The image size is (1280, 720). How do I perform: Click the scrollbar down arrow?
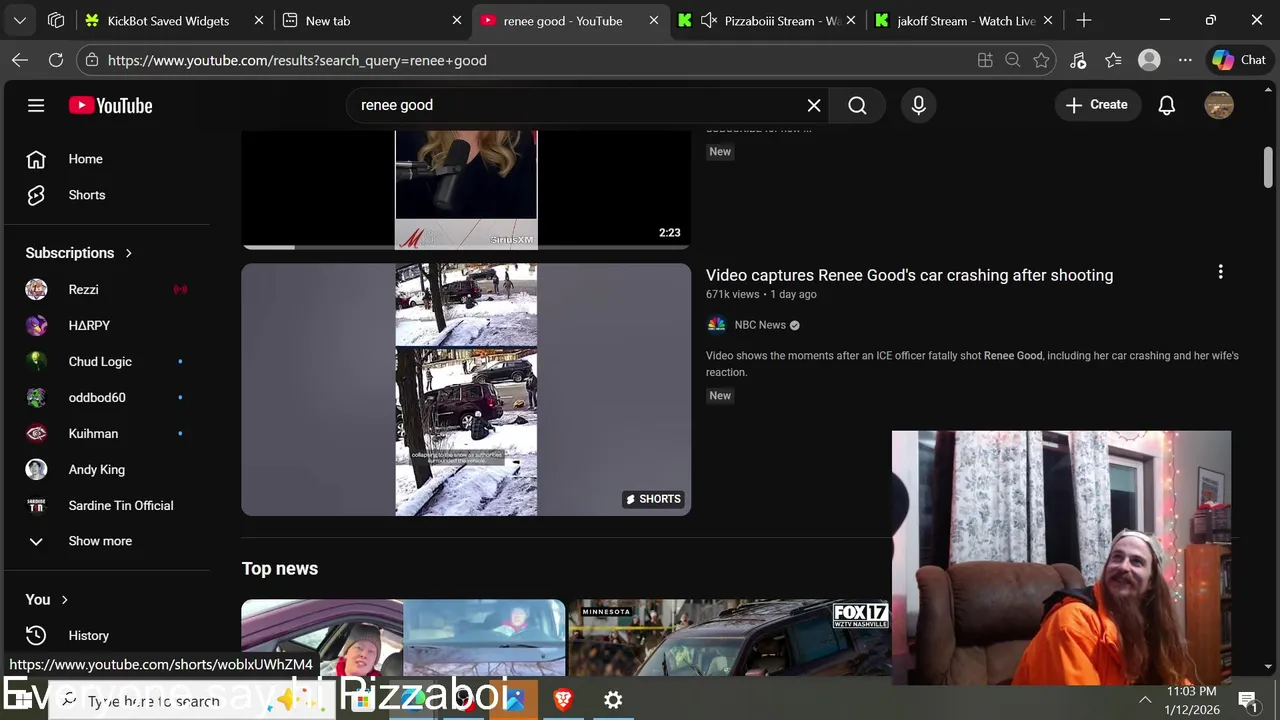point(1268,667)
